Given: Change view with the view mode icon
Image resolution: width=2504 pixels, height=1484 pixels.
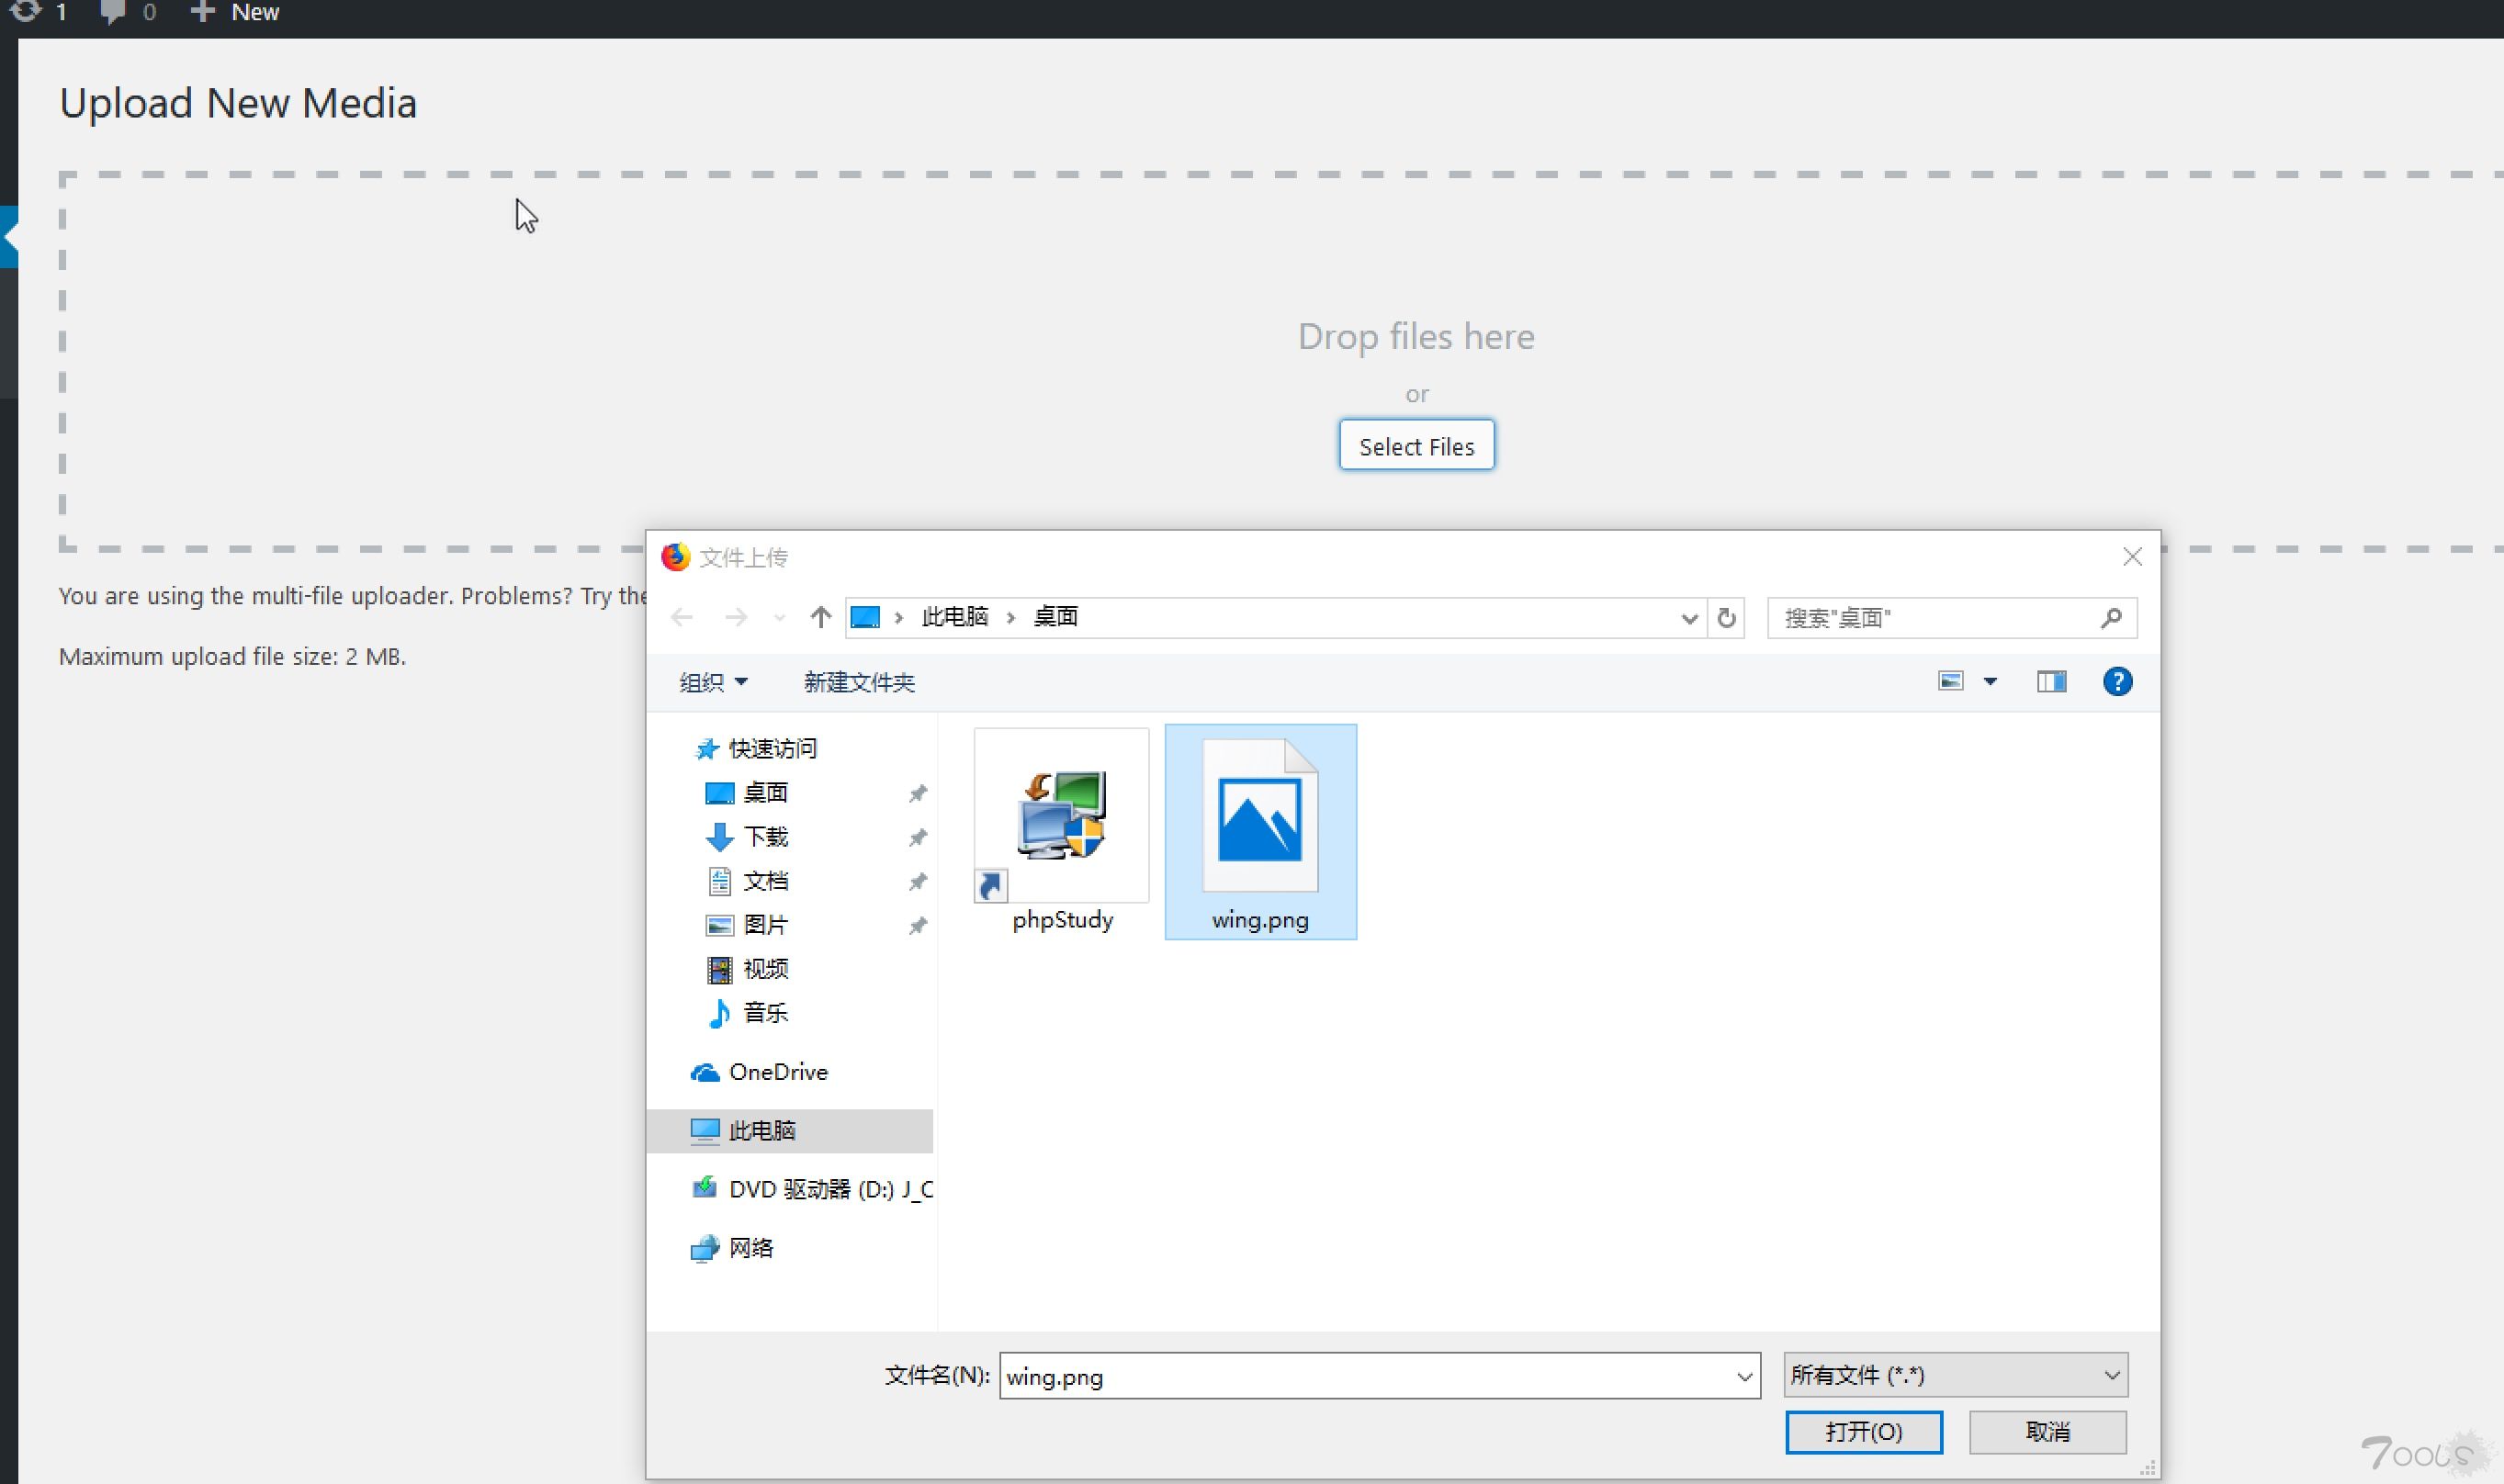Looking at the screenshot, I should (x=1950, y=681).
